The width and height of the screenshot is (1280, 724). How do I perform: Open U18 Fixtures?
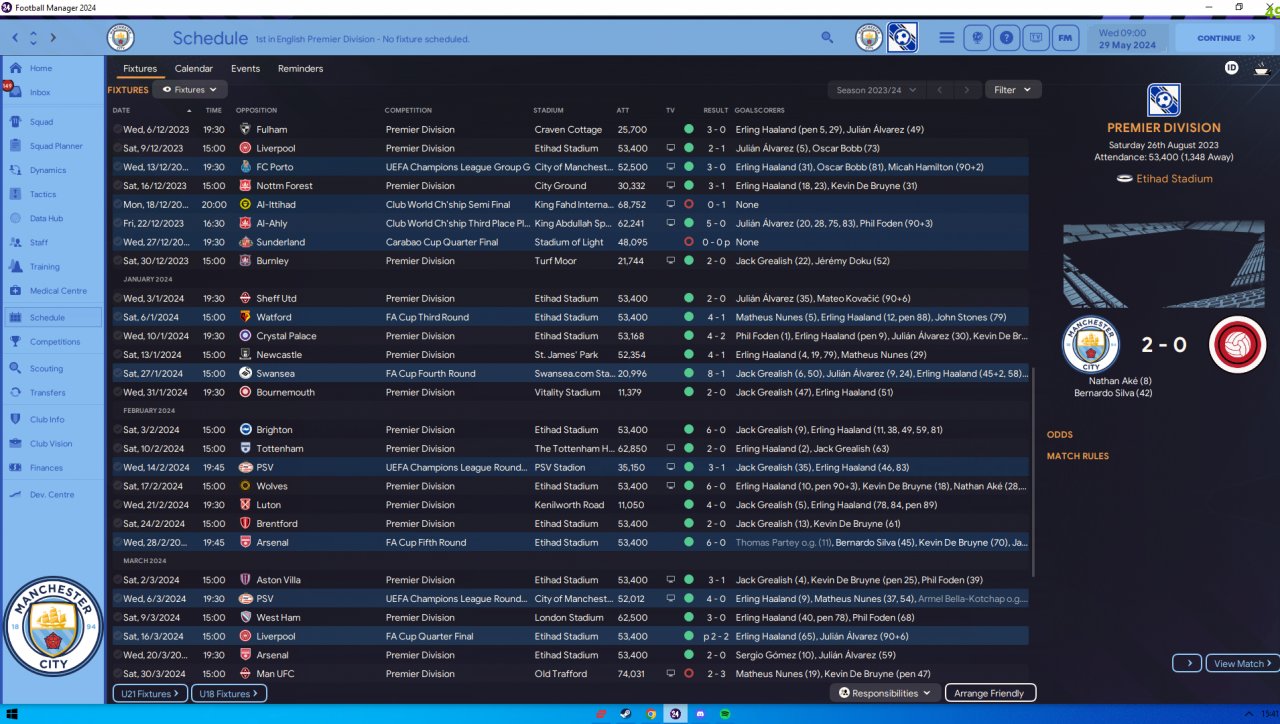[228, 693]
